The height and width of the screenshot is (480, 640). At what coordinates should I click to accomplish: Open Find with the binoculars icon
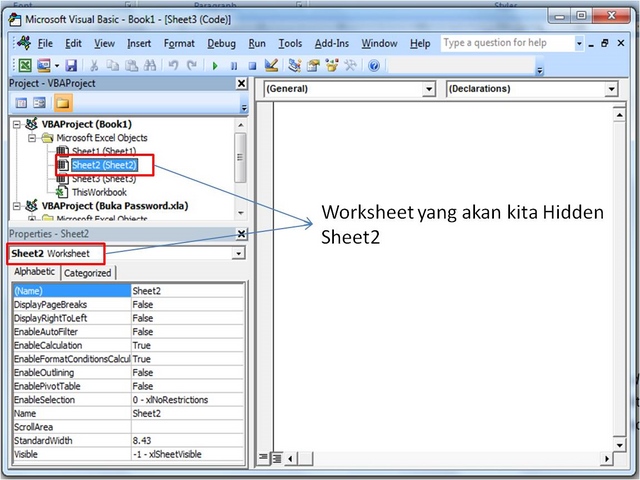[x=150, y=65]
